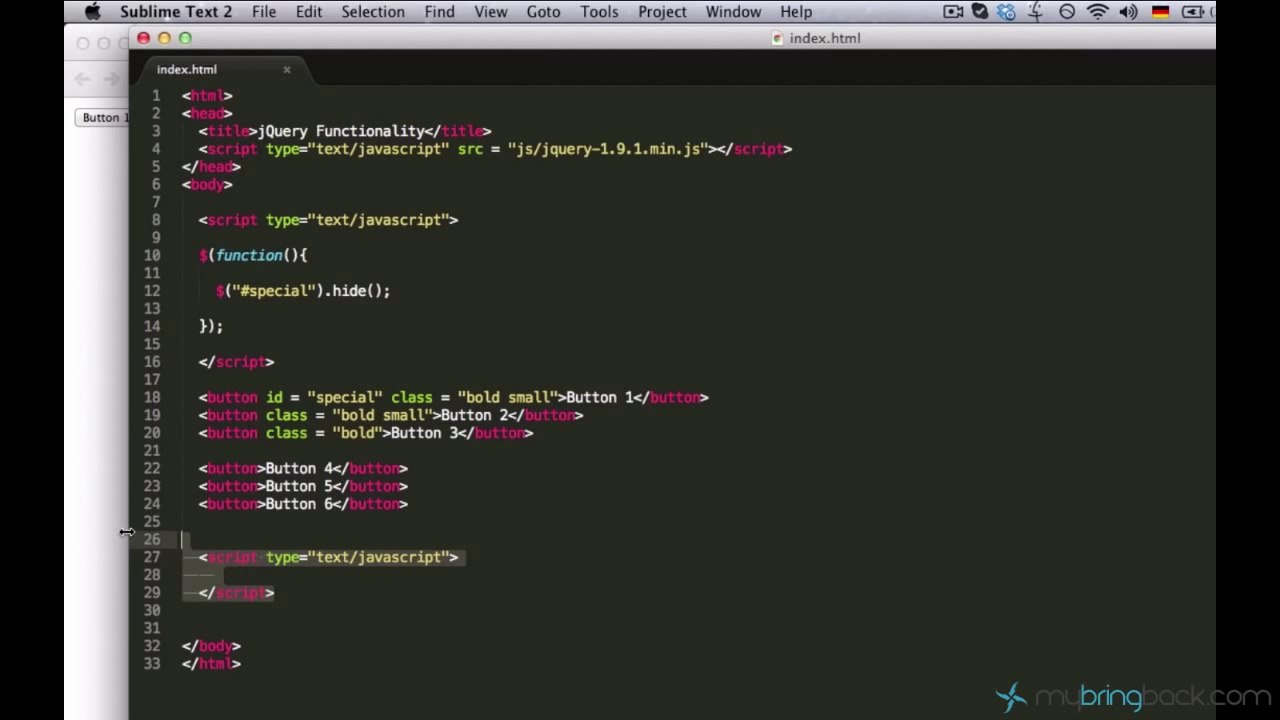The image size is (1280, 720).
Task: Close the index.html tab
Action: (x=287, y=69)
